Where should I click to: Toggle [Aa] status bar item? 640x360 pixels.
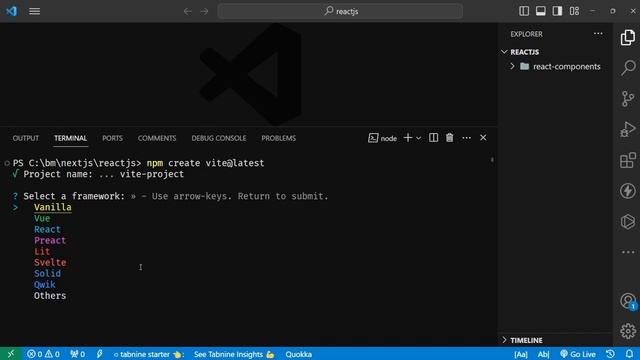pos(521,354)
